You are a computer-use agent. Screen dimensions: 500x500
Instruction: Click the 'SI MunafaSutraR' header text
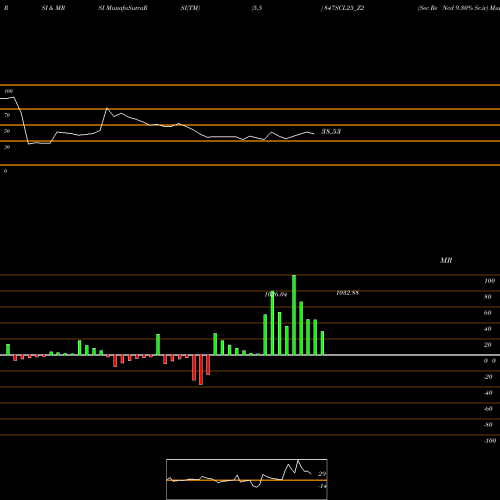(x=123, y=8)
